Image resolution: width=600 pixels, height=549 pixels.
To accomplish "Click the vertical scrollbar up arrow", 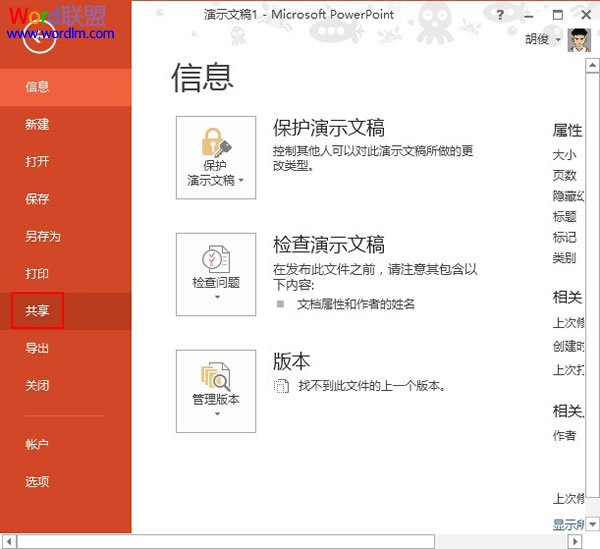I will click(x=592, y=65).
